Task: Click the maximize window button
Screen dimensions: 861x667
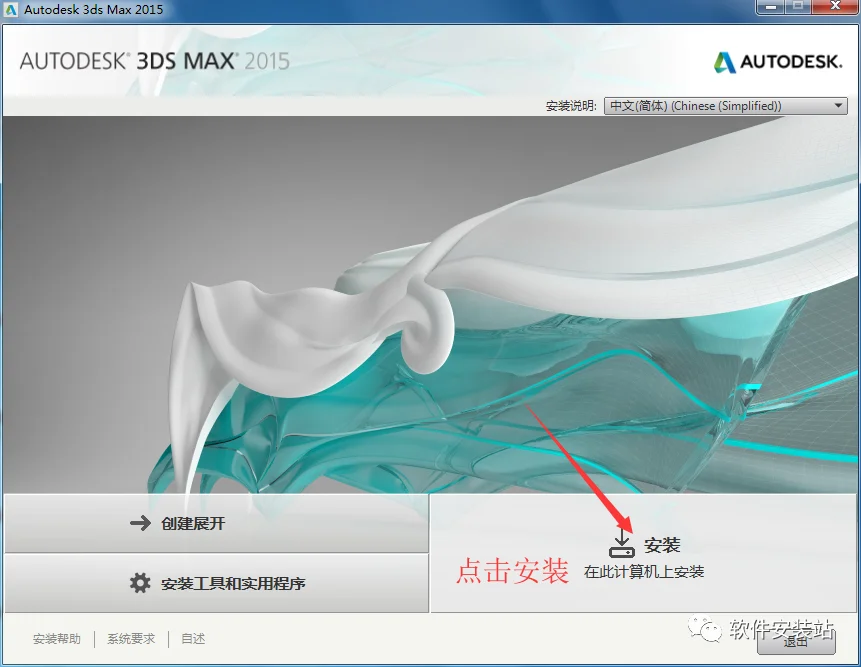Action: (x=798, y=7)
